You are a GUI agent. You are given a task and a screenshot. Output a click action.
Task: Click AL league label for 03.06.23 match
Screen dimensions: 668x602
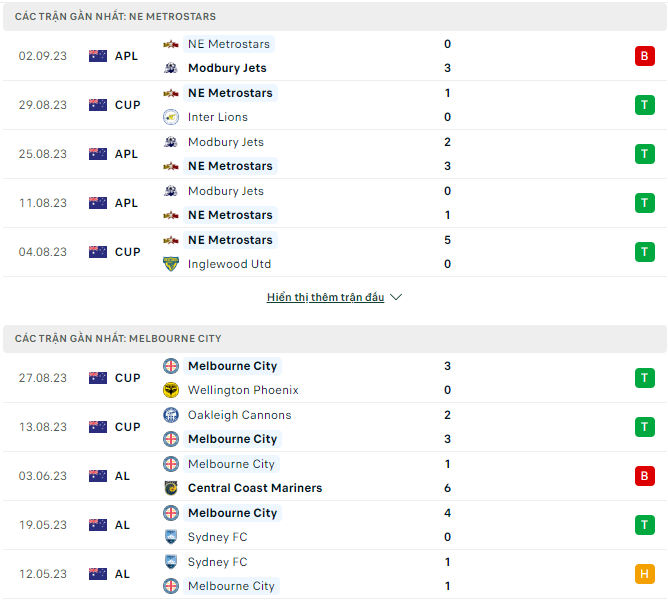tap(122, 476)
